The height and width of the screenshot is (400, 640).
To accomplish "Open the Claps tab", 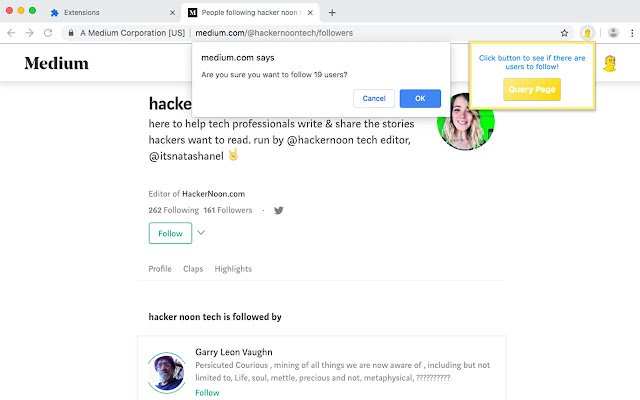I will 193,269.
